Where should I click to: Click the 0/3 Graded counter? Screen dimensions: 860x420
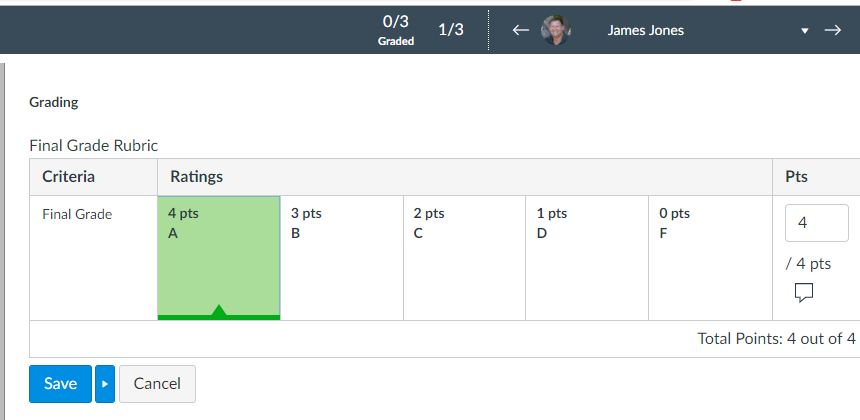[396, 30]
